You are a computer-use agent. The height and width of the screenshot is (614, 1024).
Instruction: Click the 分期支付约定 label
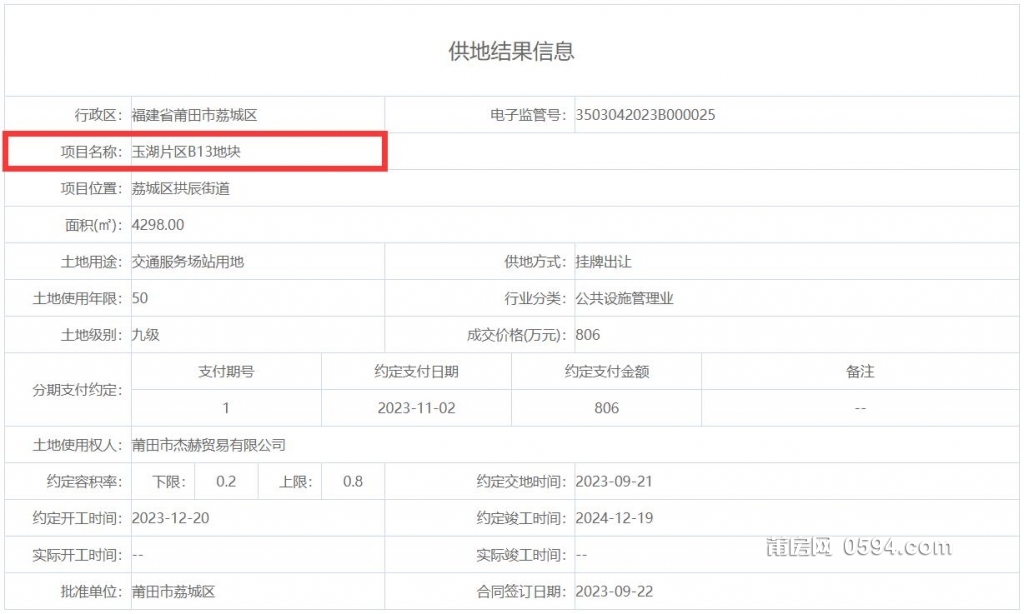click(x=78, y=390)
